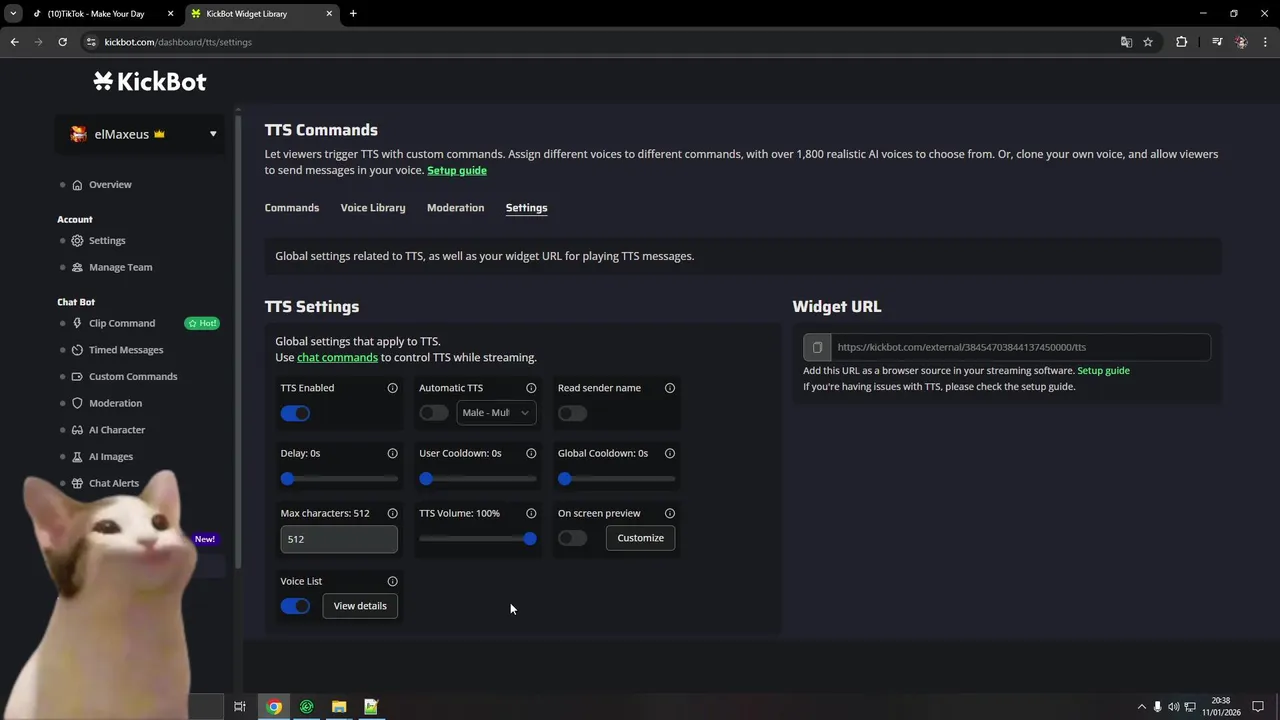The height and width of the screenshot is (720, 1280).
Task: Open Chrome extensions puzzle icon
Action: [x=1182, y=42]
